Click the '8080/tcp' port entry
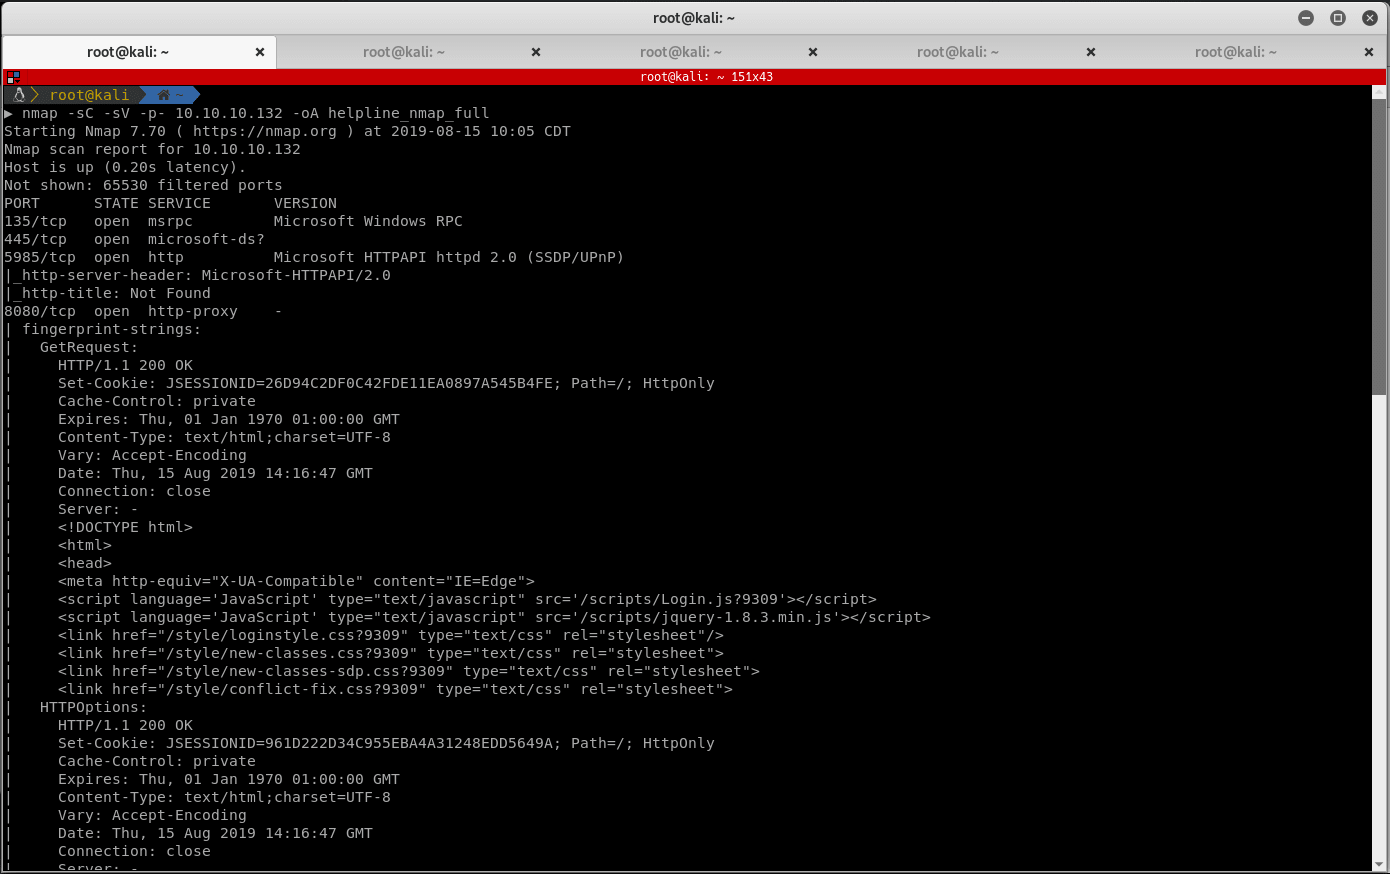 (40, 311)
